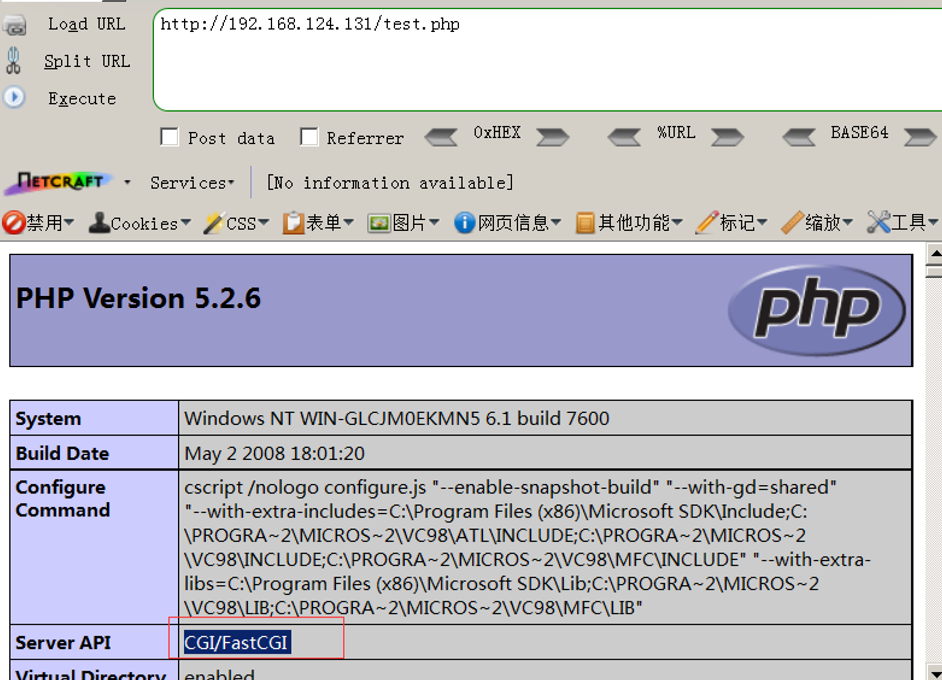Click the Execute play icon

14,97
